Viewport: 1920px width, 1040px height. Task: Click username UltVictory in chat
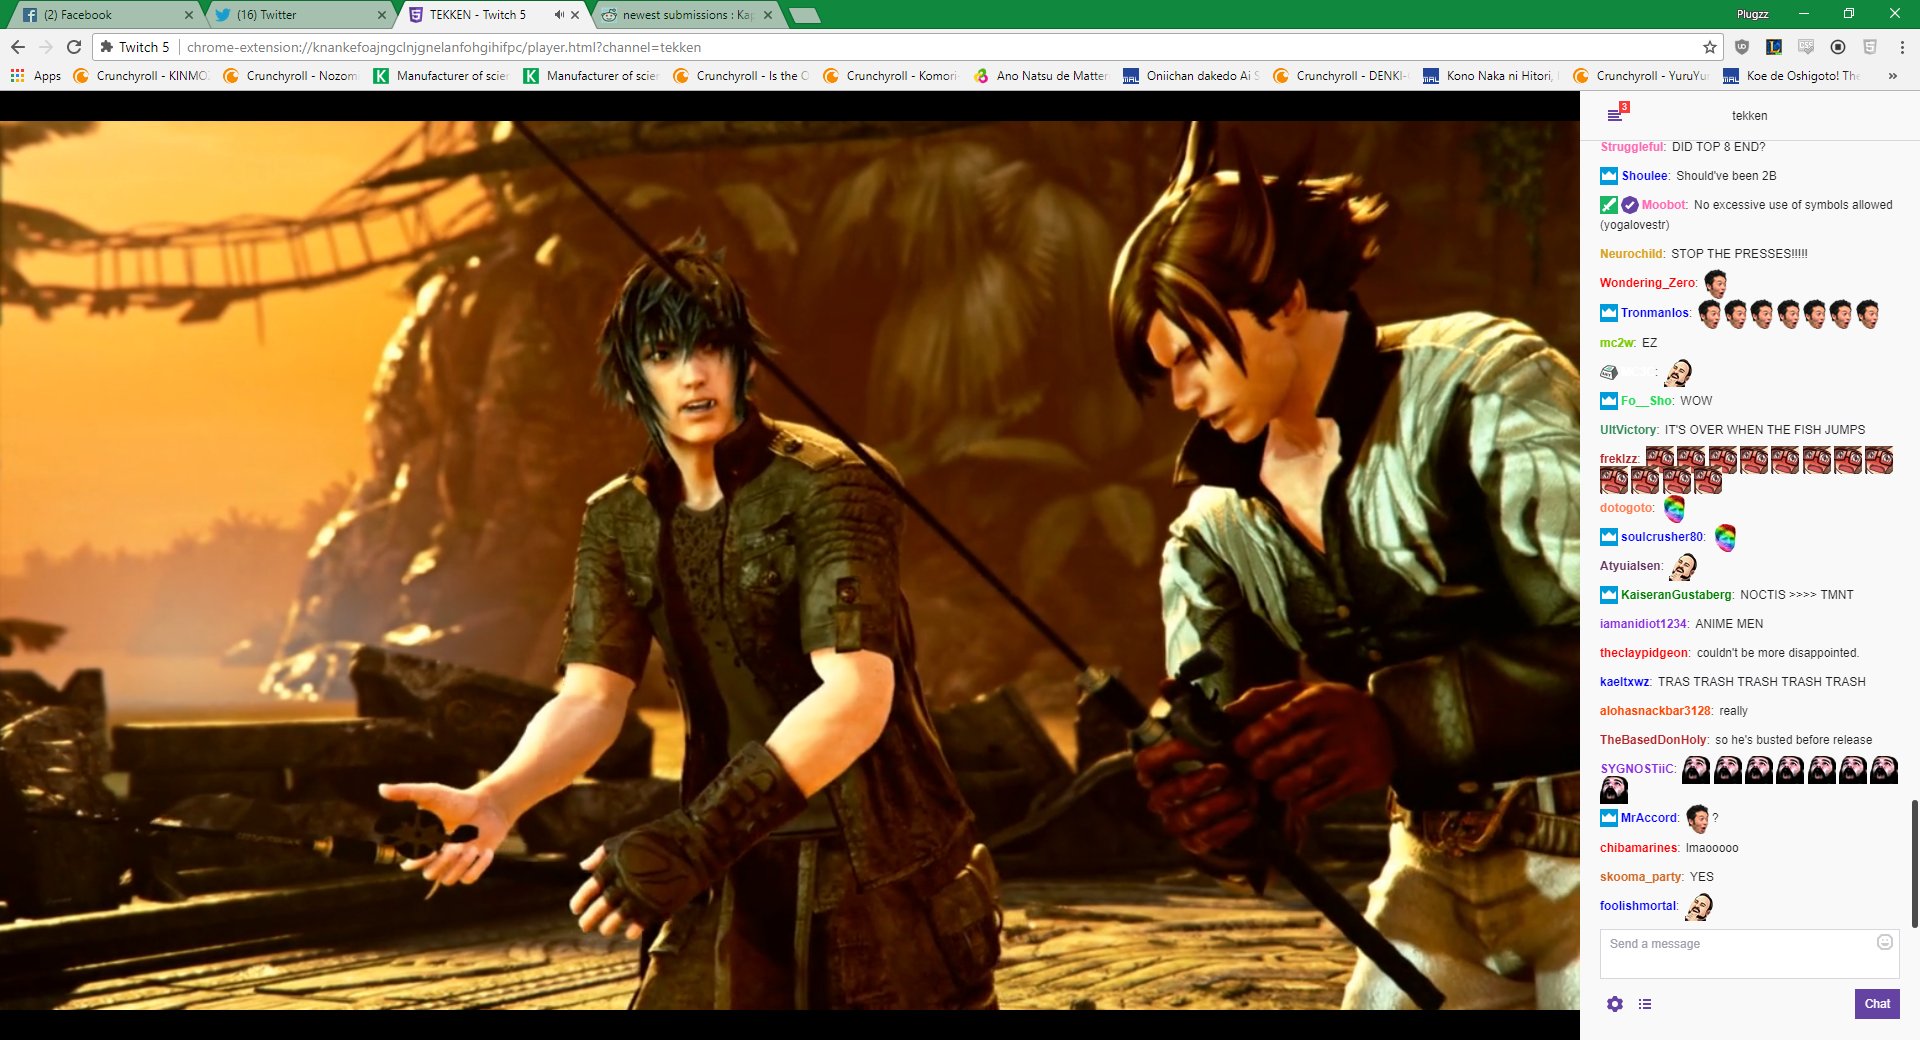(x=1628, y=430)
